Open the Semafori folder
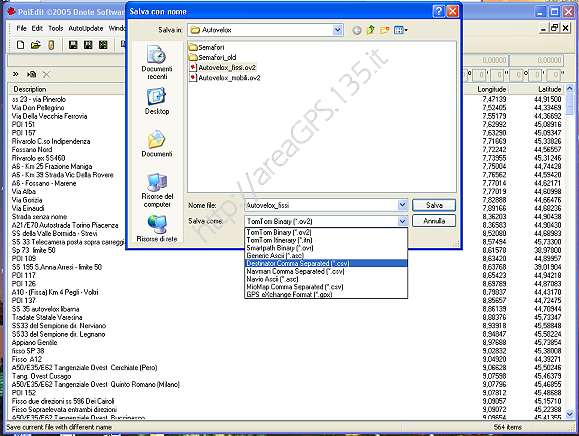The image size is (579, 436). (206, 47)
